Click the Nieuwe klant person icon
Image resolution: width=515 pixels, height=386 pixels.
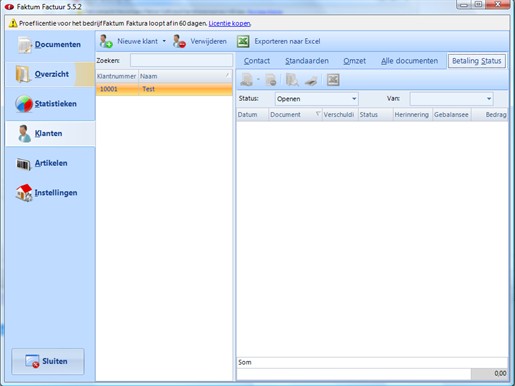pyautogui.click(x=106, y=41)
